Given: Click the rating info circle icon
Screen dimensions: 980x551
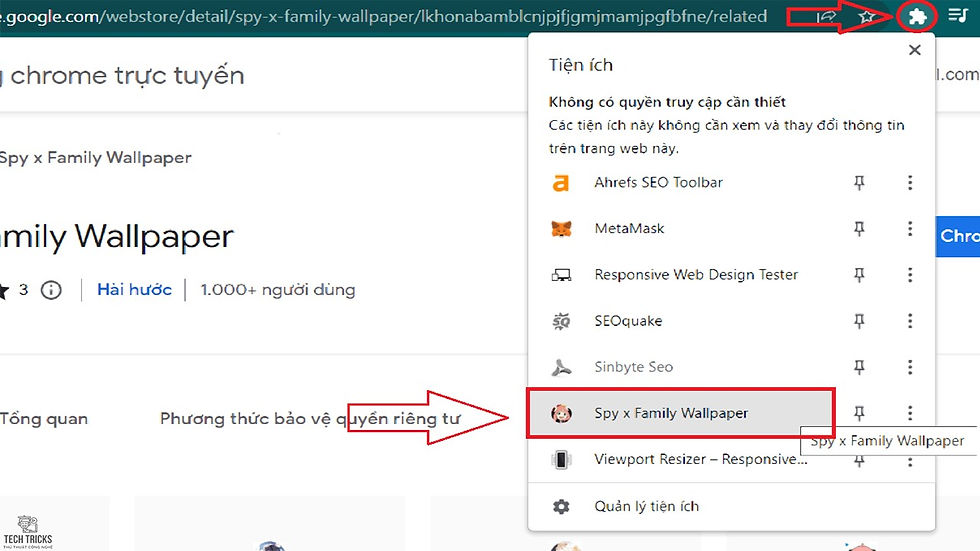Looking at the screenshot, I should click(x=51, y=290).
